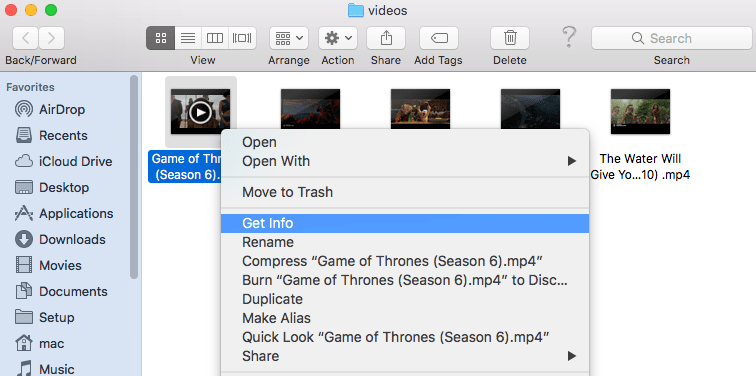Switch to column view

[x=215, y=38]
